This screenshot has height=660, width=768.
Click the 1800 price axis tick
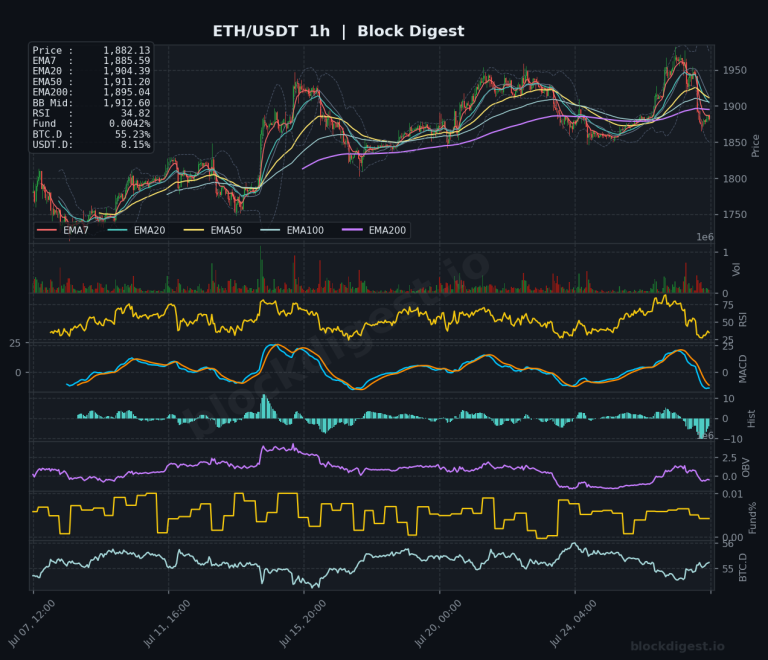click(x=735, y=179)
